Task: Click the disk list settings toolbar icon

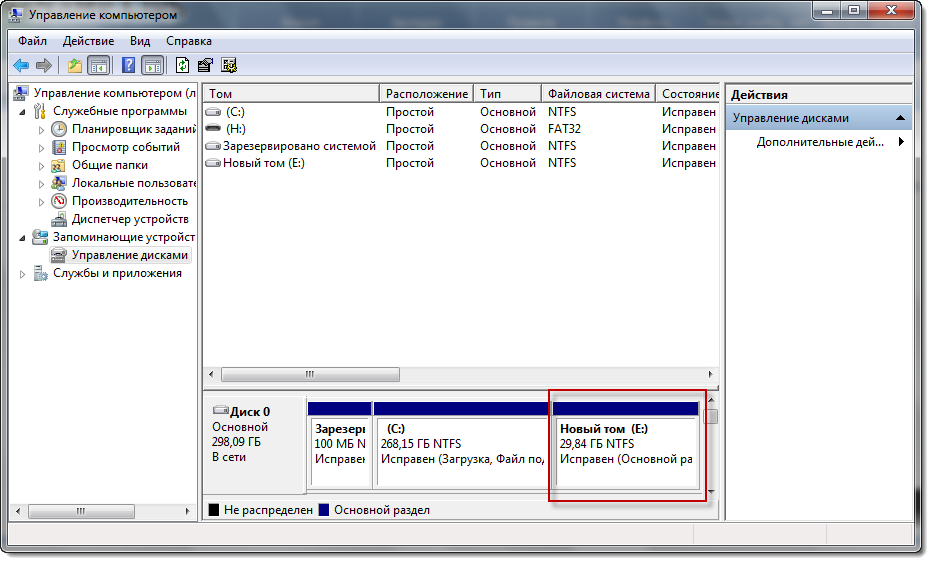Action: [x=229, y=65]
